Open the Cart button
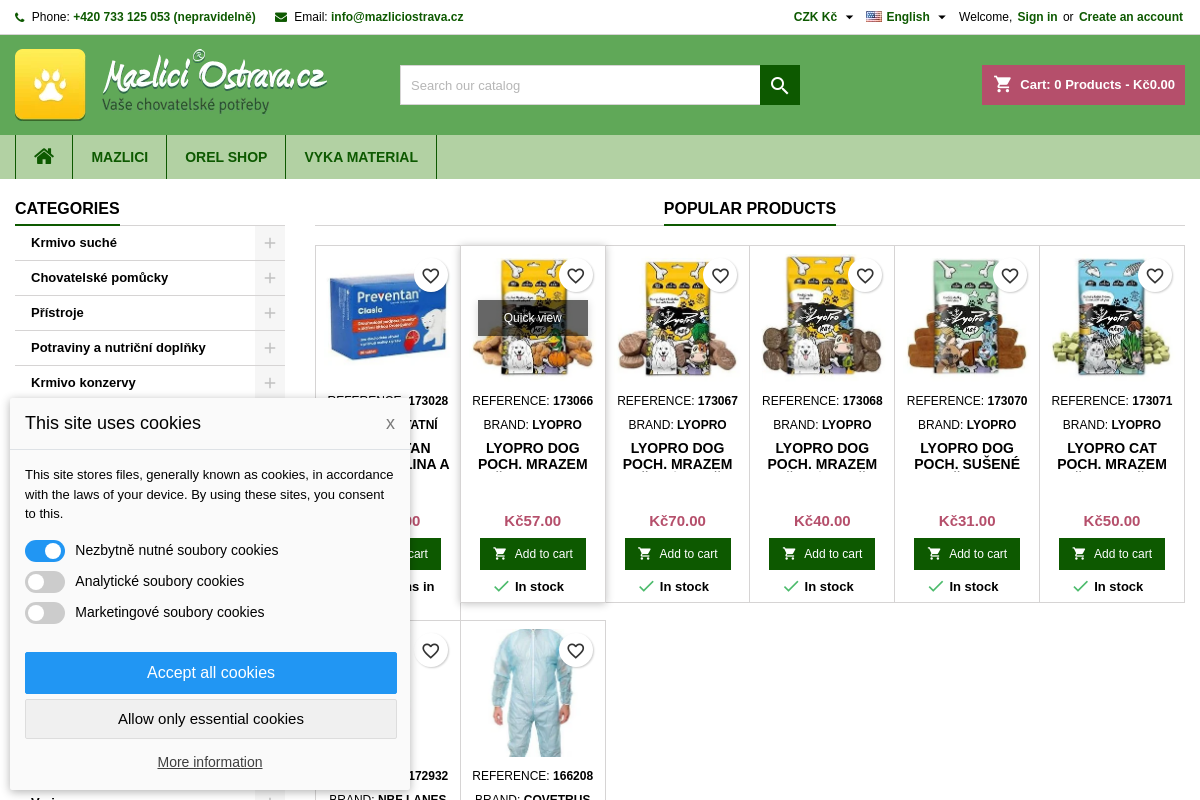Screen dimensions: 1200x800 [x=1084, y=85]
